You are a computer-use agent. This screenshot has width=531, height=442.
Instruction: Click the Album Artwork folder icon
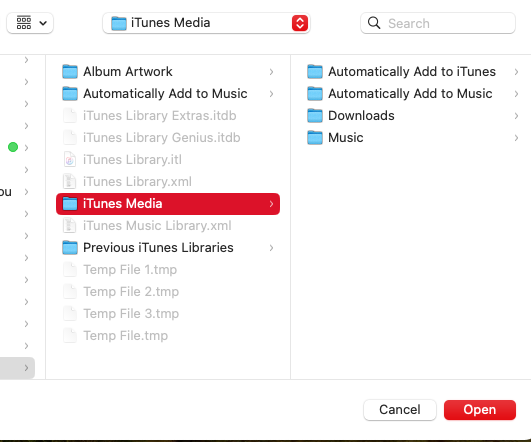tap(70, 72)
